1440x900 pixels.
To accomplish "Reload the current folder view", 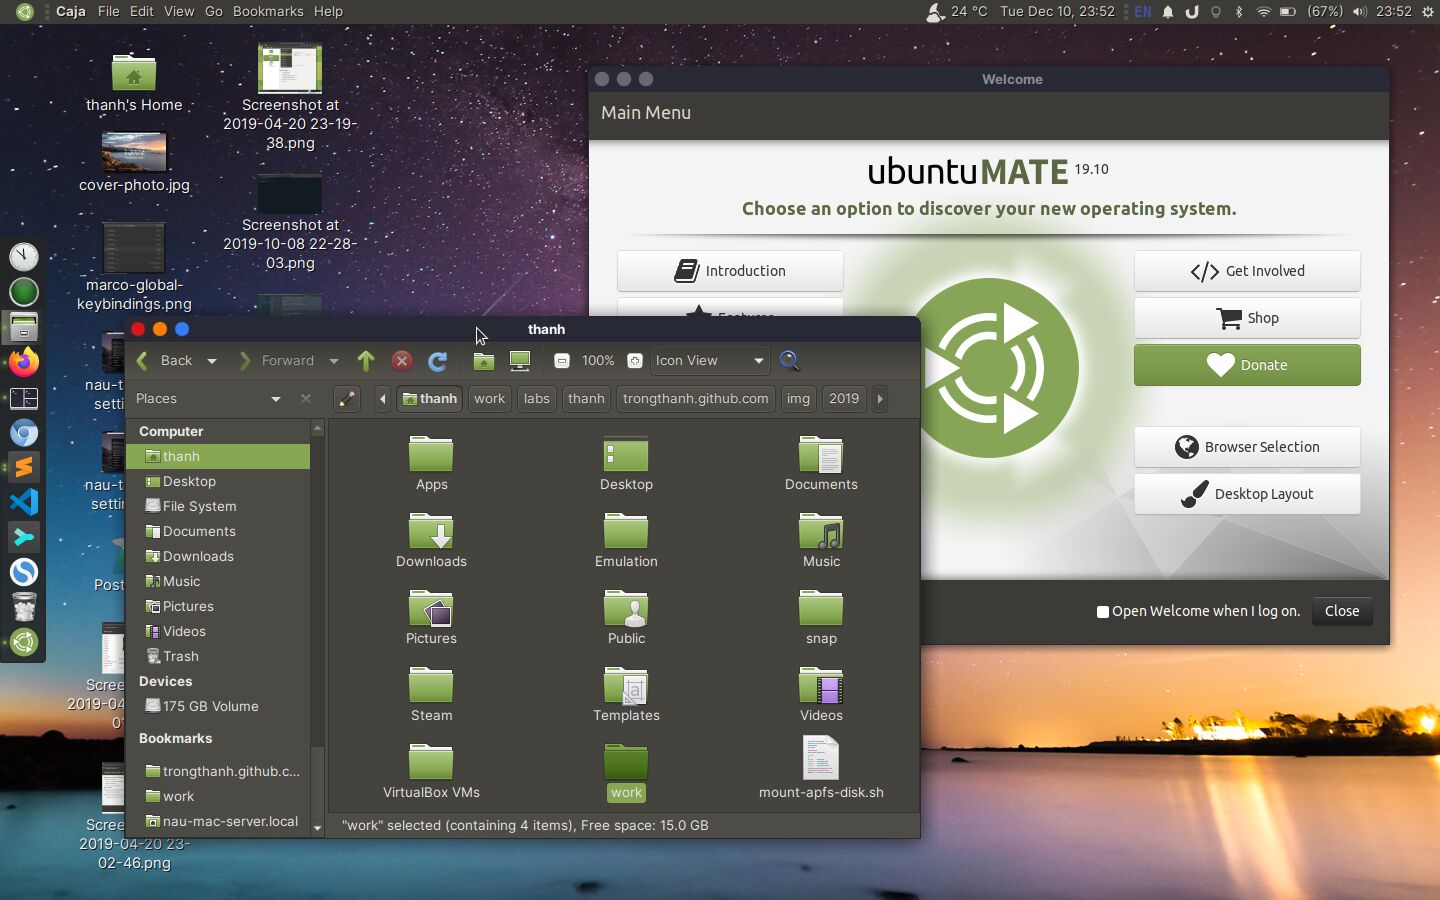I will (438, 361).
